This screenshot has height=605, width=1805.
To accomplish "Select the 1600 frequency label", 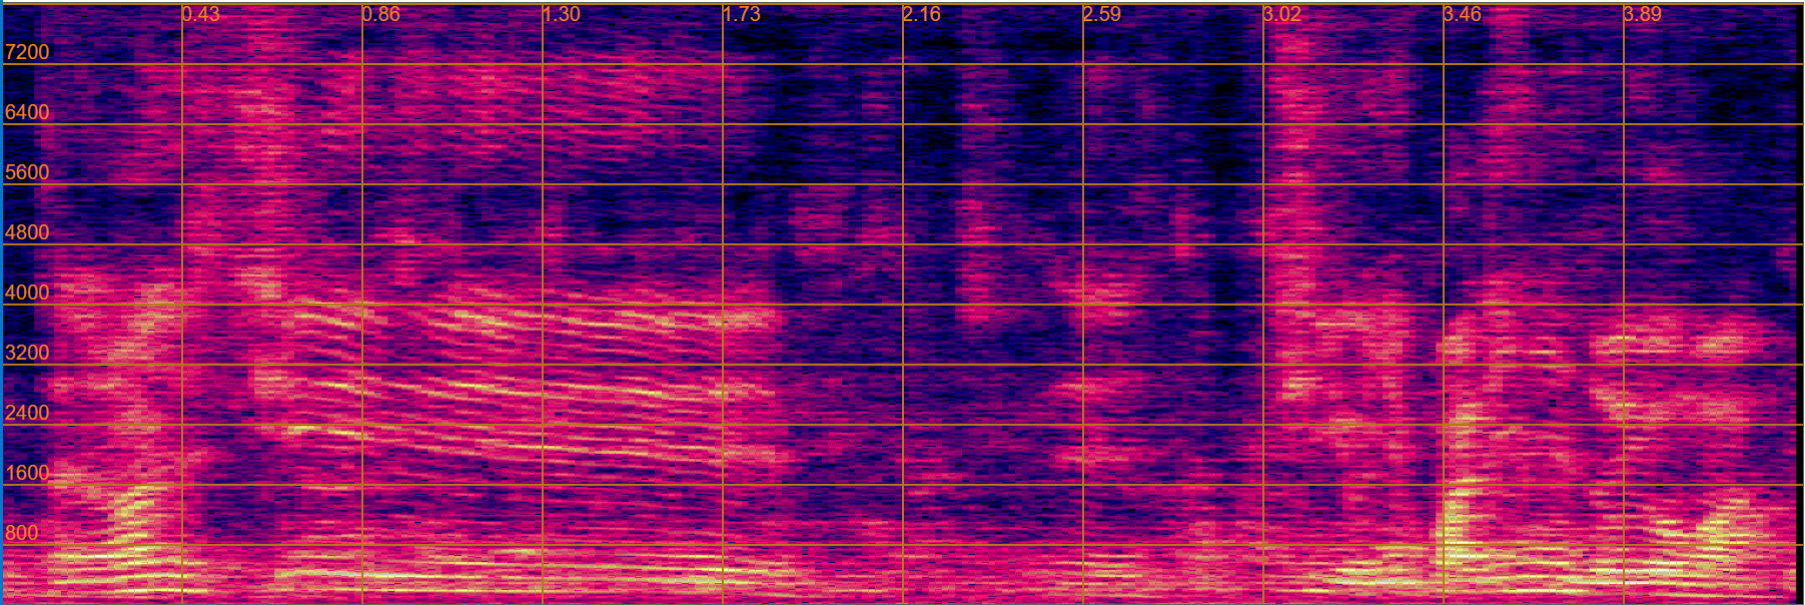I will 27,473.
